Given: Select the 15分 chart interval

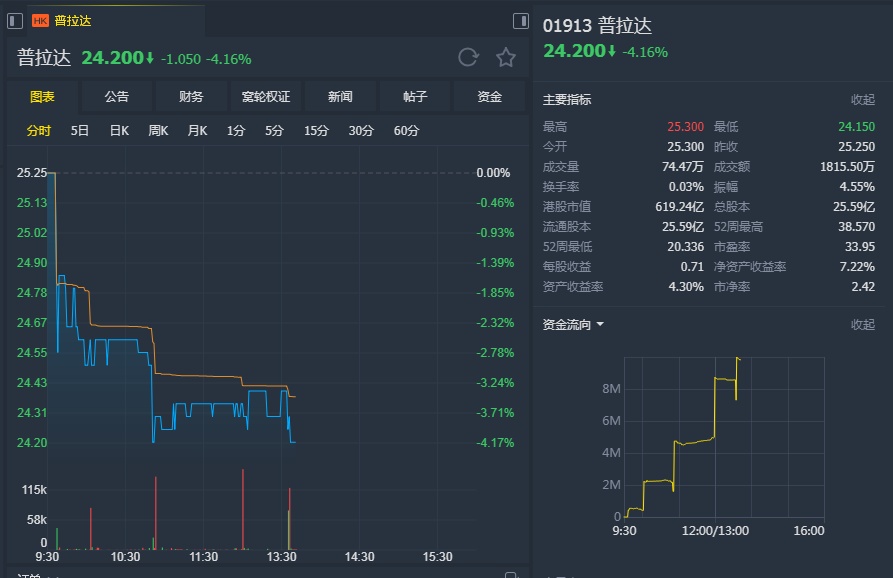Looking at the screenshot, I should coord(316,131).
